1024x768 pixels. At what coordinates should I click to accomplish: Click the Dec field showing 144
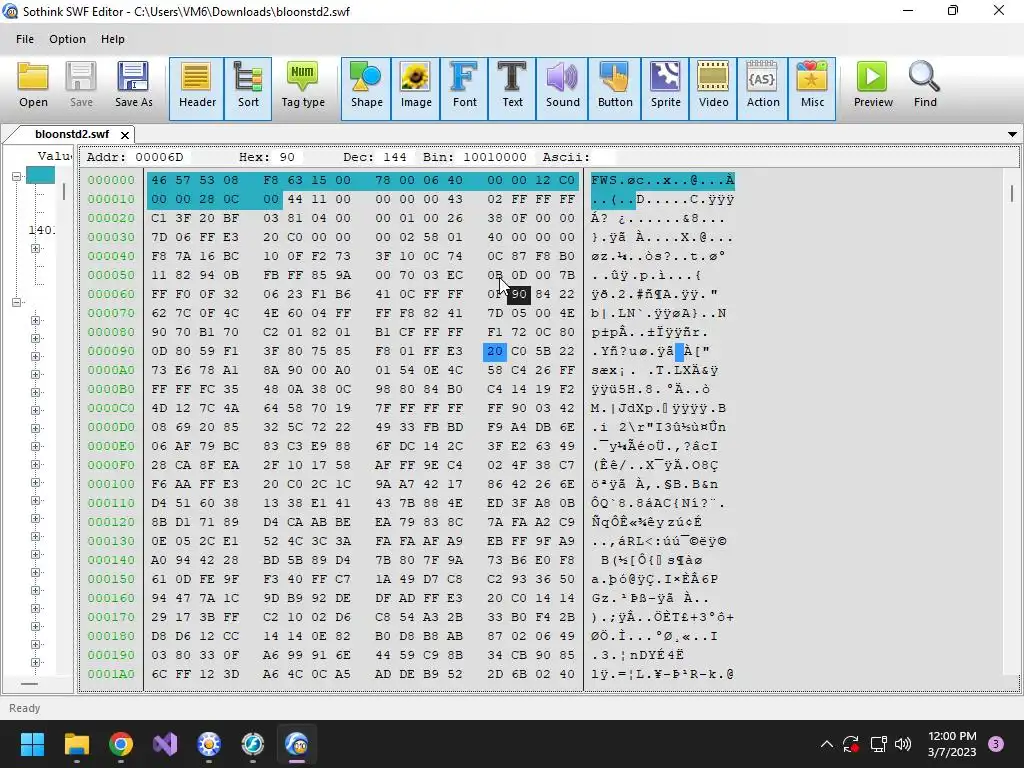click(x=394, y=157)
